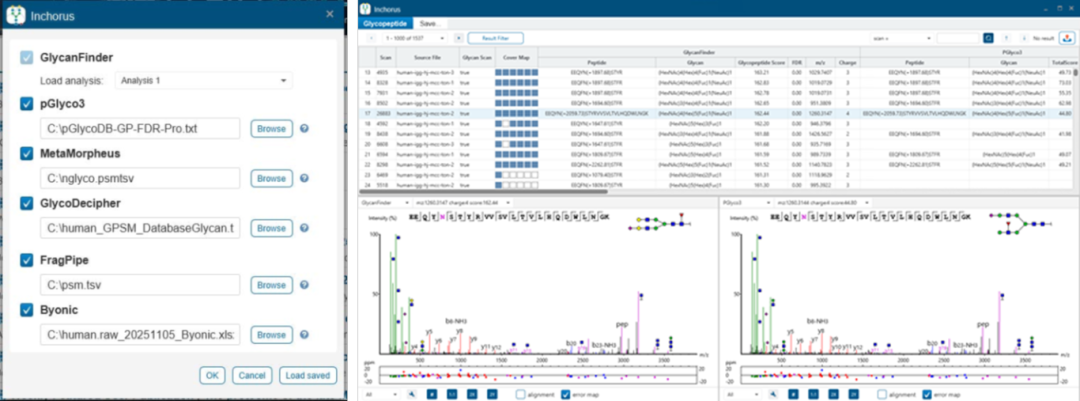Screen dimensions: 1080x401
Task: Switch to the Glycopeptide tab
Action: 384,23
